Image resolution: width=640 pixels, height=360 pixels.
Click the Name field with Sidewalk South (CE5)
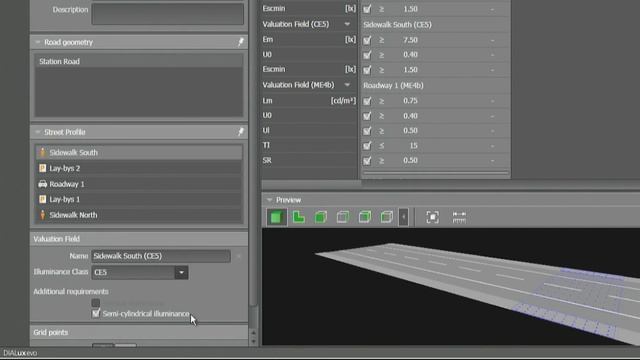pyautogui.click(x=161, y=256)
